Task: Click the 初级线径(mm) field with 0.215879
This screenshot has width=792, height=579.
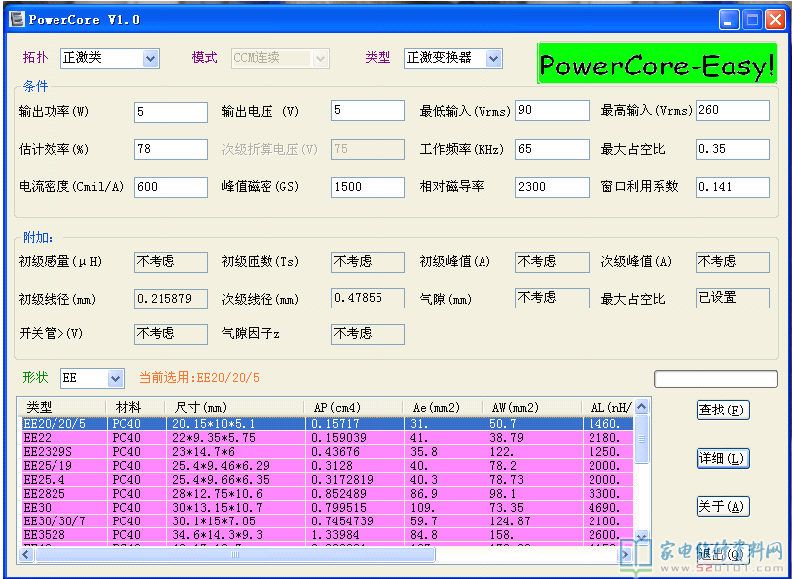Action: click(x=171, y=299)
